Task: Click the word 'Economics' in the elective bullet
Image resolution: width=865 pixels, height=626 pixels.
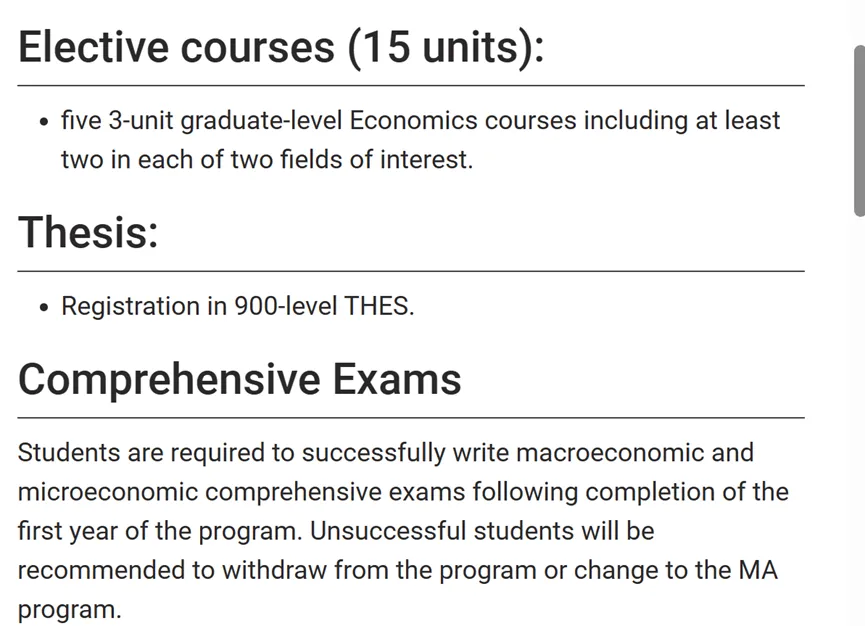Action: coord(413,120)
